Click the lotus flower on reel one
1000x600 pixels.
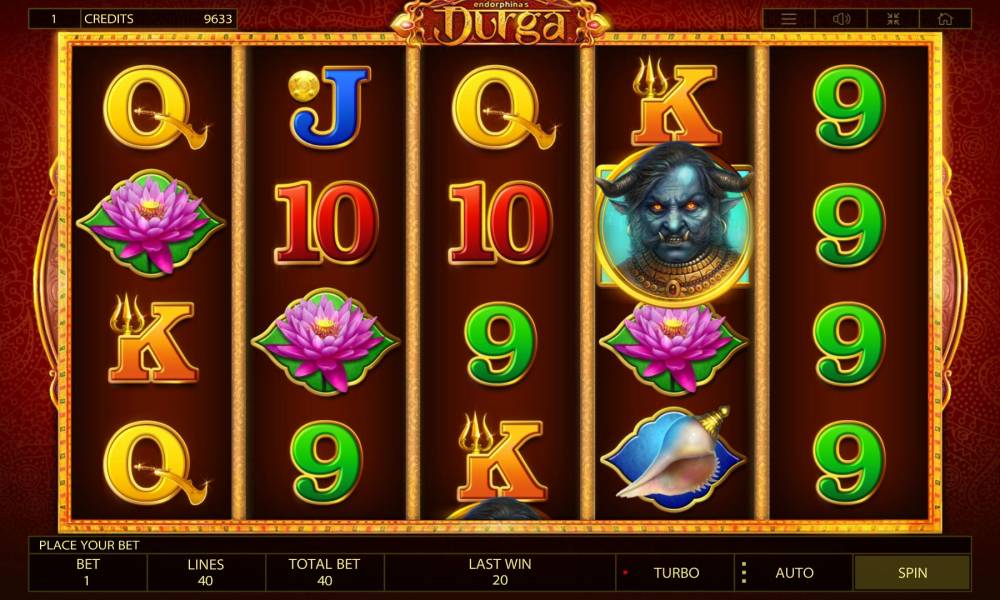tap(151, 223)
